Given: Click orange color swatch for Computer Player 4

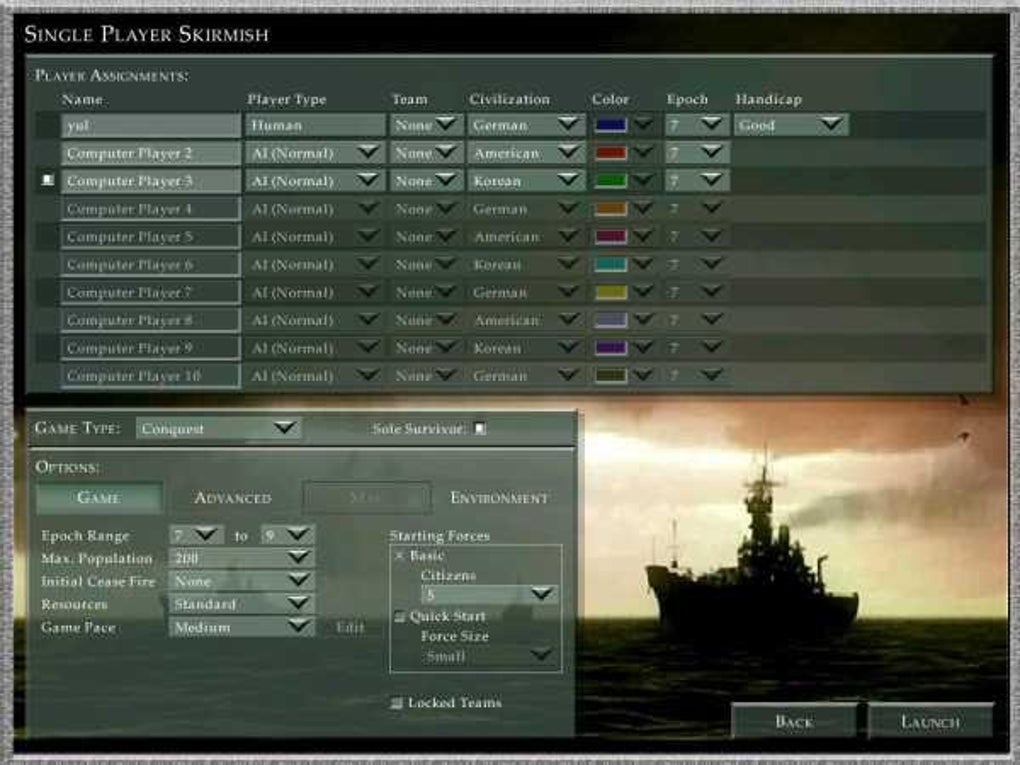Looking at the screenshot, I should (x=611, y=209).
